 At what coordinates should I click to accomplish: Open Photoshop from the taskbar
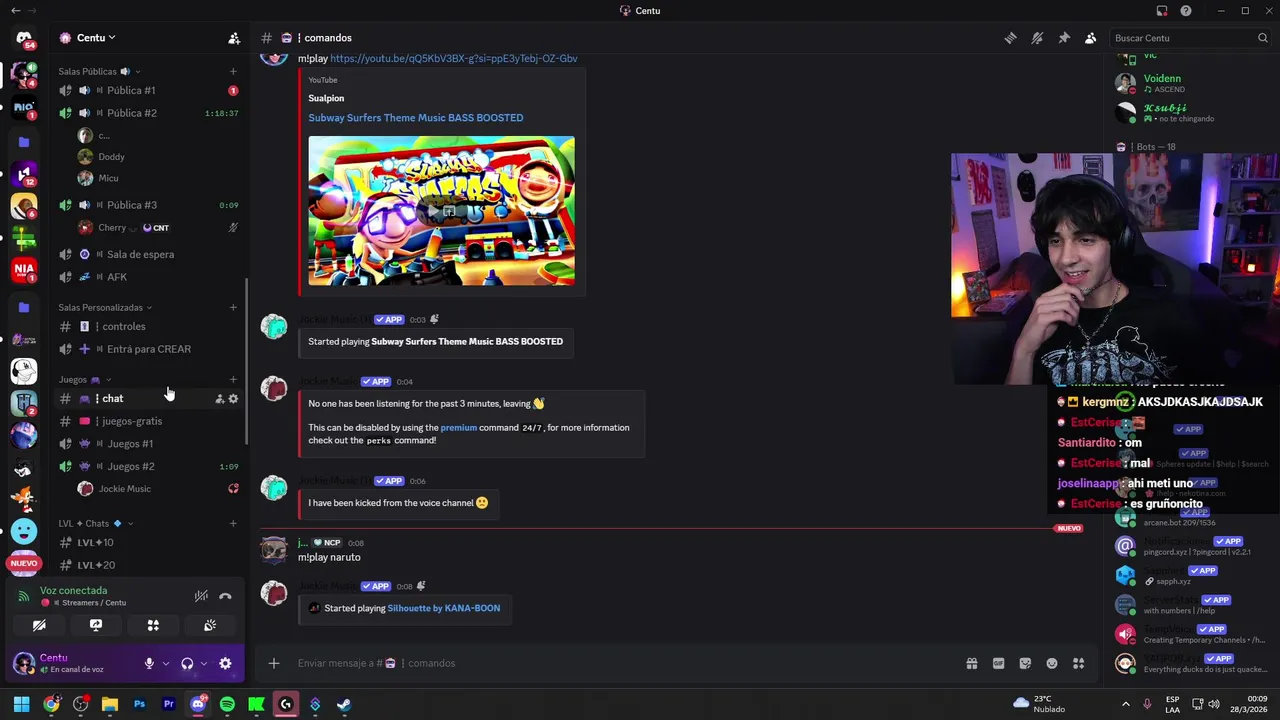139,704
